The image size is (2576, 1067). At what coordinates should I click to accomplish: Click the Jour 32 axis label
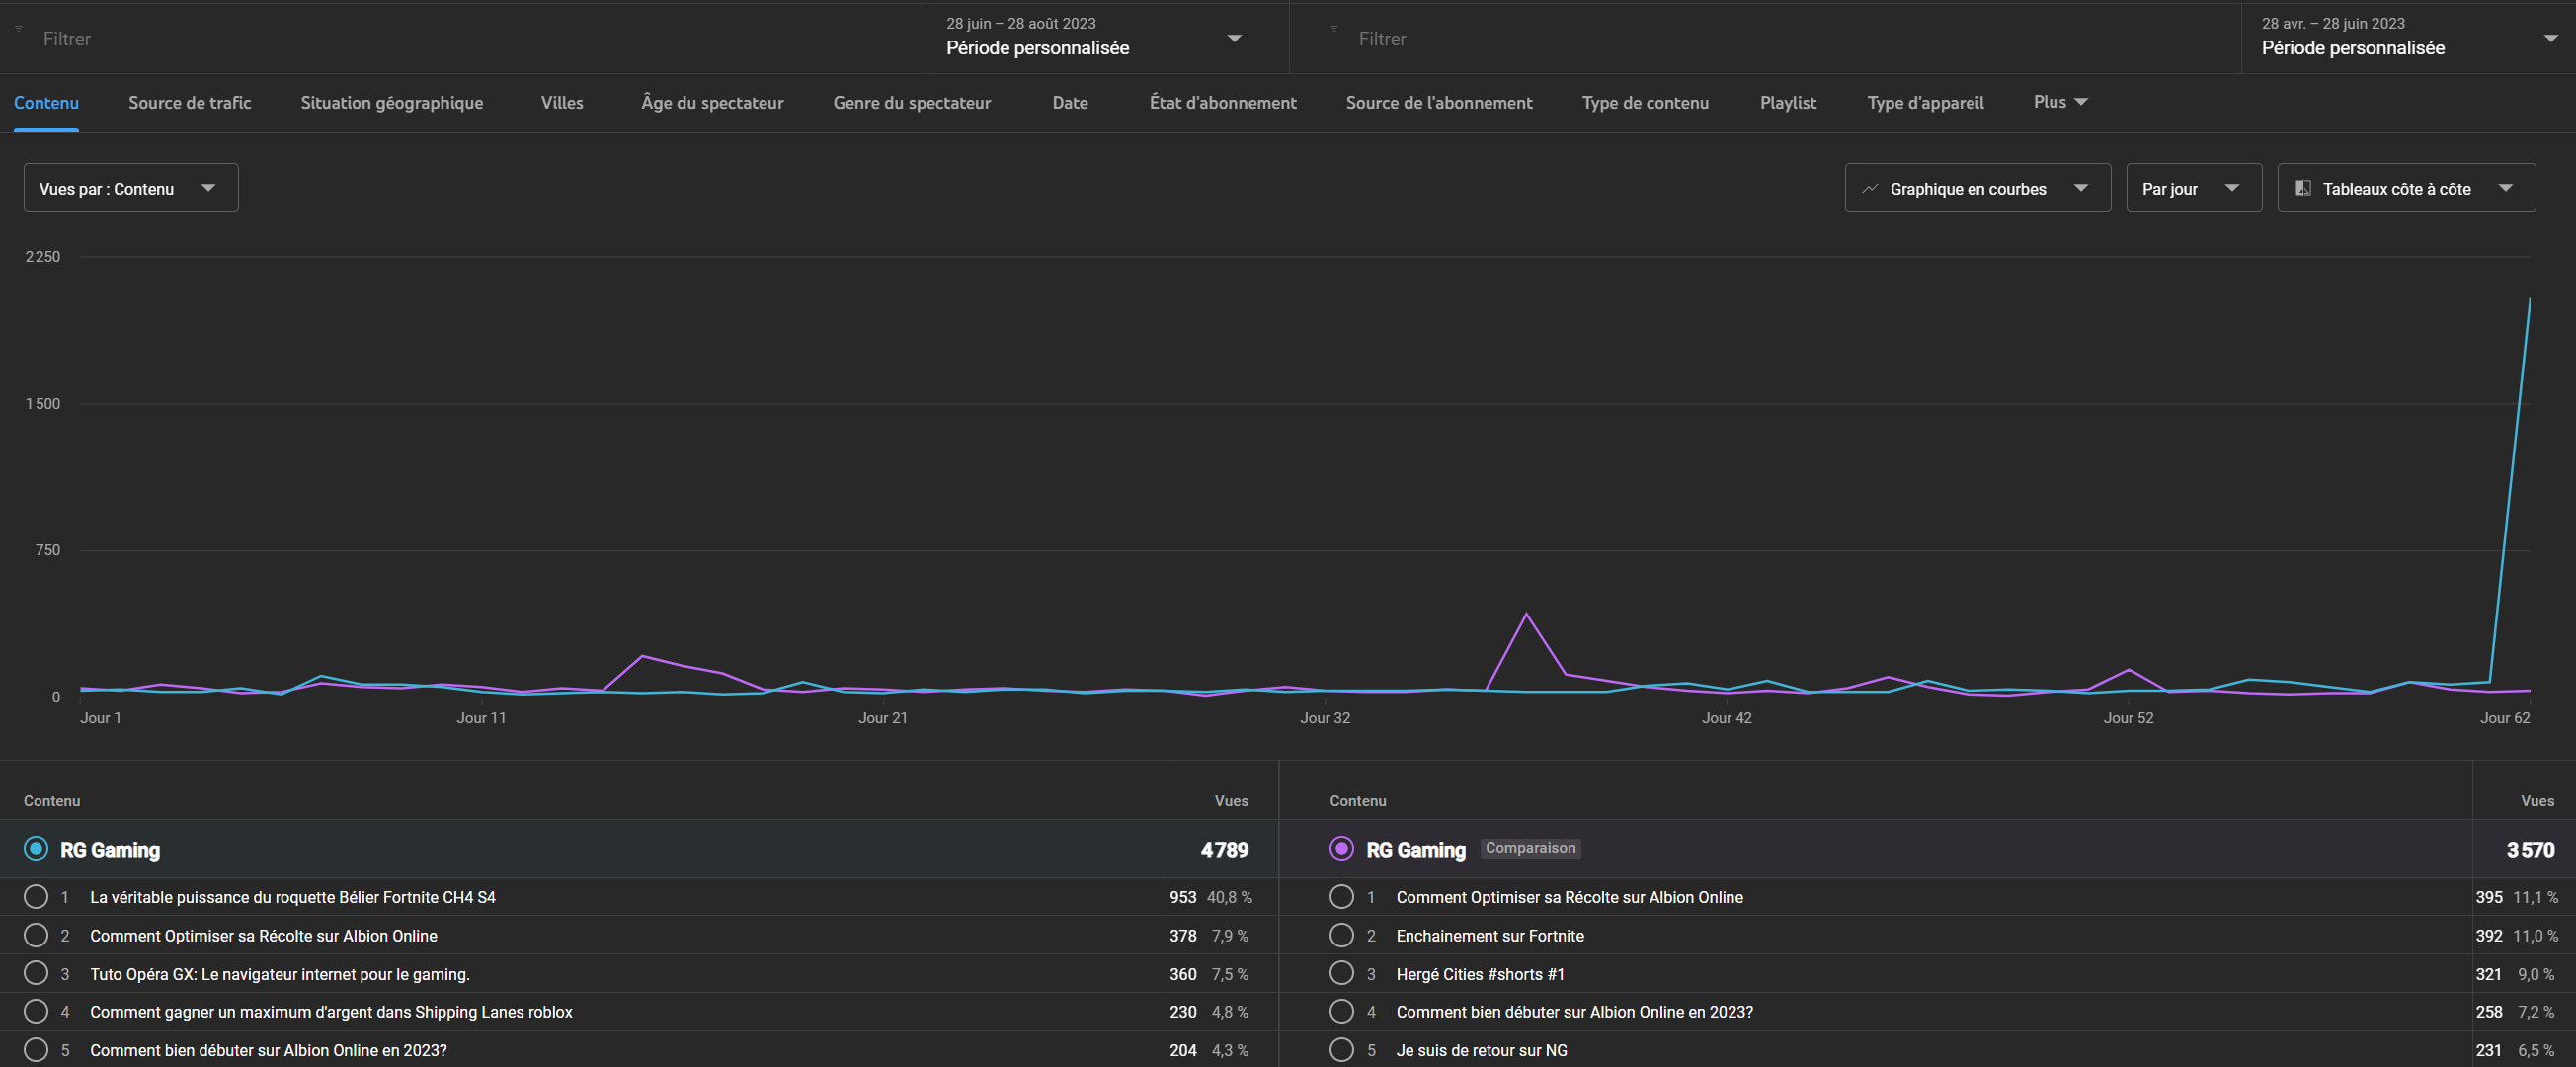click(x=1325, y=717)
